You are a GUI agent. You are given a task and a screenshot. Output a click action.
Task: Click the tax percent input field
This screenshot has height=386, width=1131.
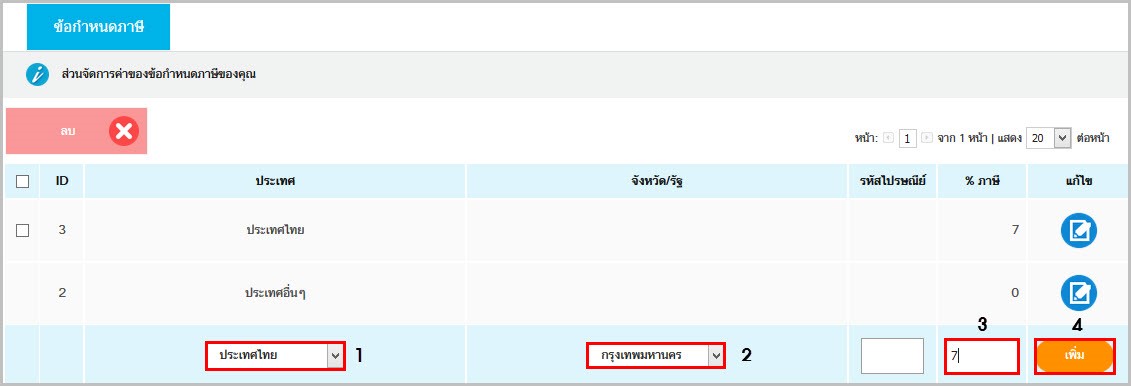click(x=981, y=356)
